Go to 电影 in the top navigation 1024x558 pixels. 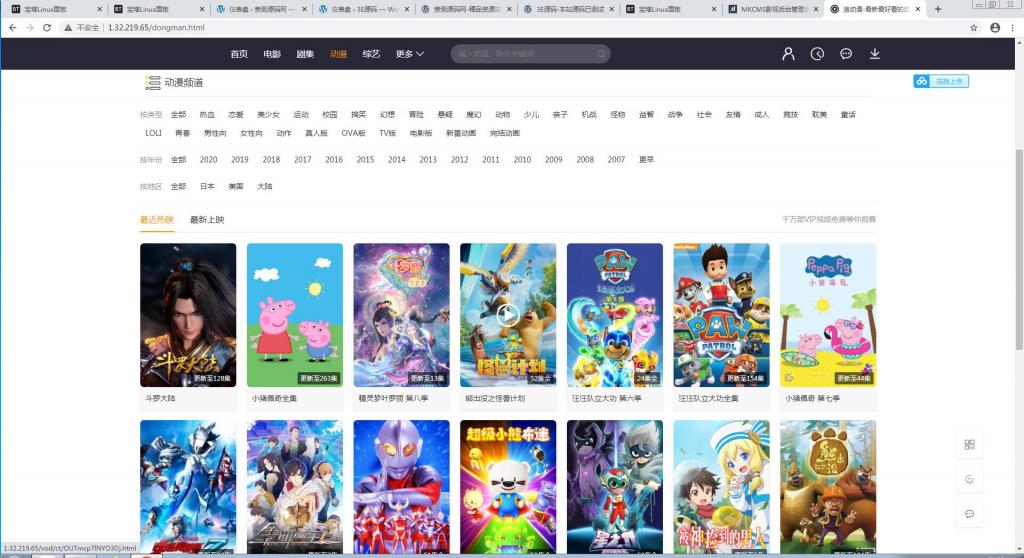click(272, 53)
